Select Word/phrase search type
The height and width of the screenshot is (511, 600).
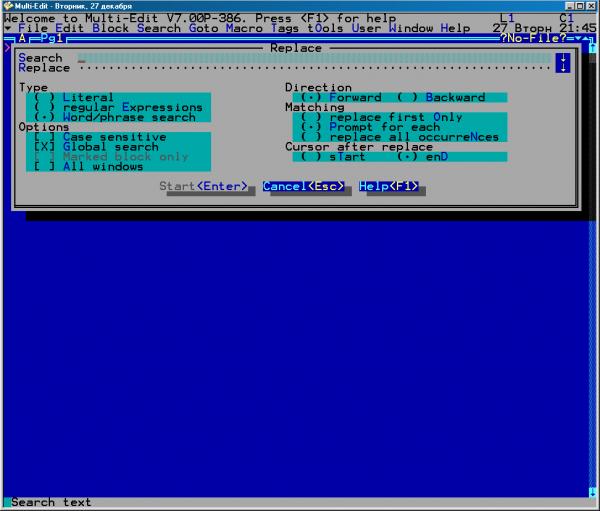click(x=115, y=117)
